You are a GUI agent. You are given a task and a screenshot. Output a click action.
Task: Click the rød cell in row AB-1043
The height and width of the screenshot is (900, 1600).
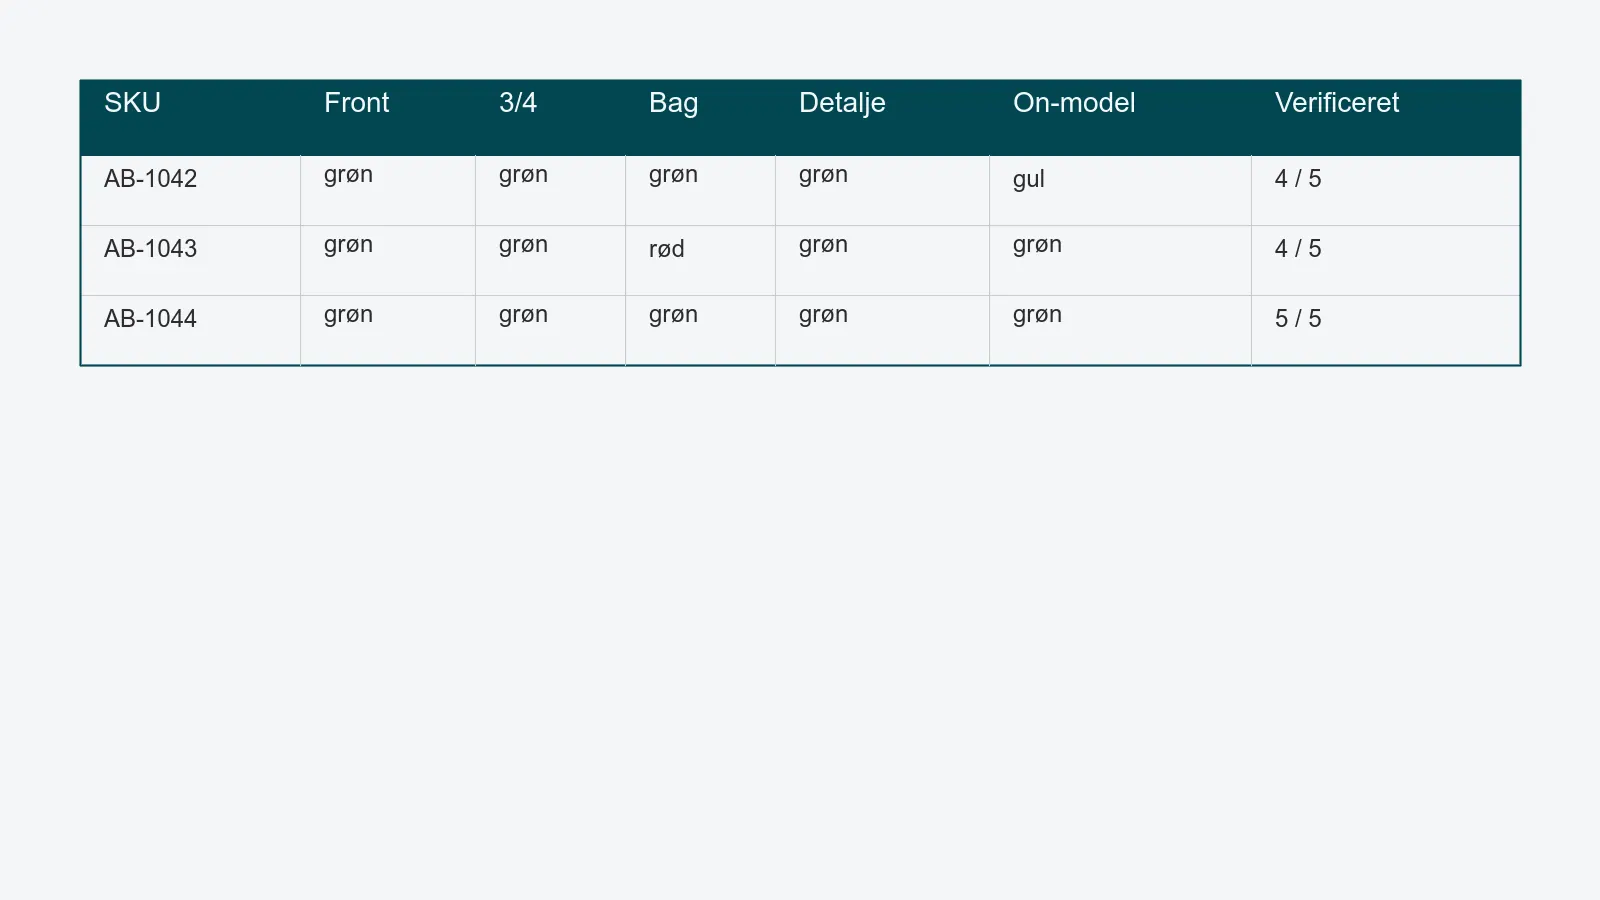pos(700,260)
